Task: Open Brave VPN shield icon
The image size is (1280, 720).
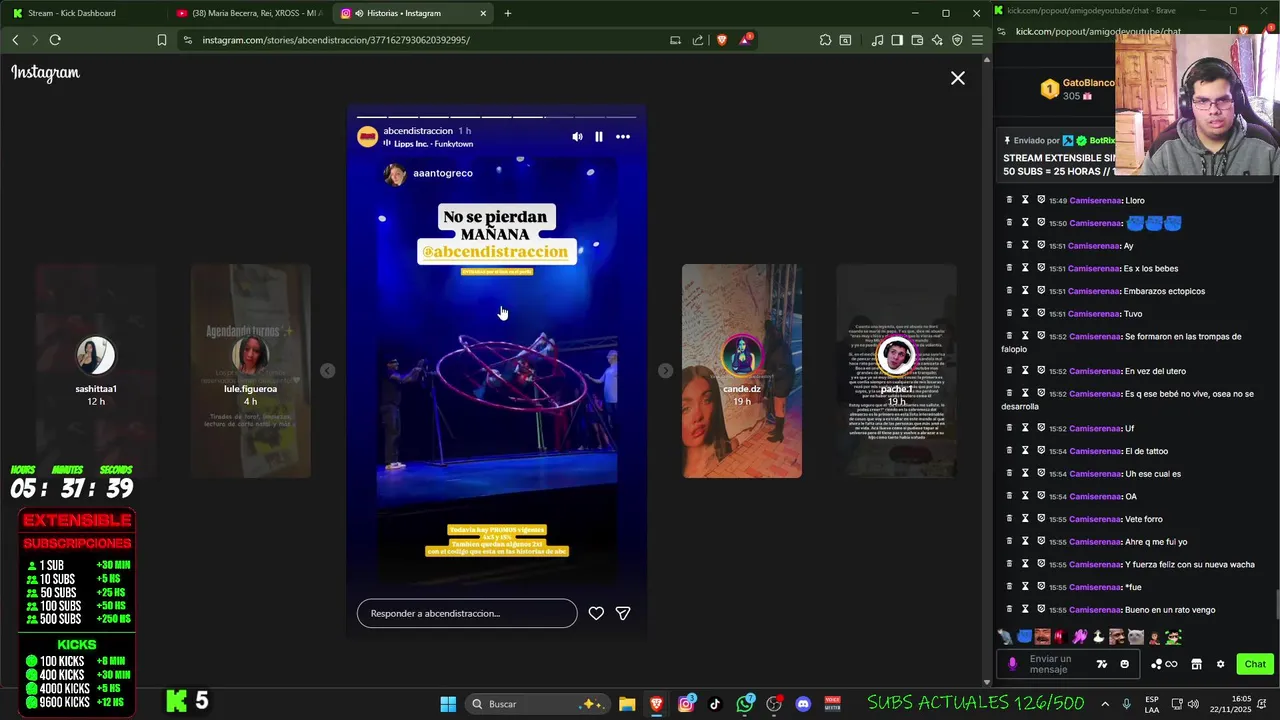Action: coord(957,40)
